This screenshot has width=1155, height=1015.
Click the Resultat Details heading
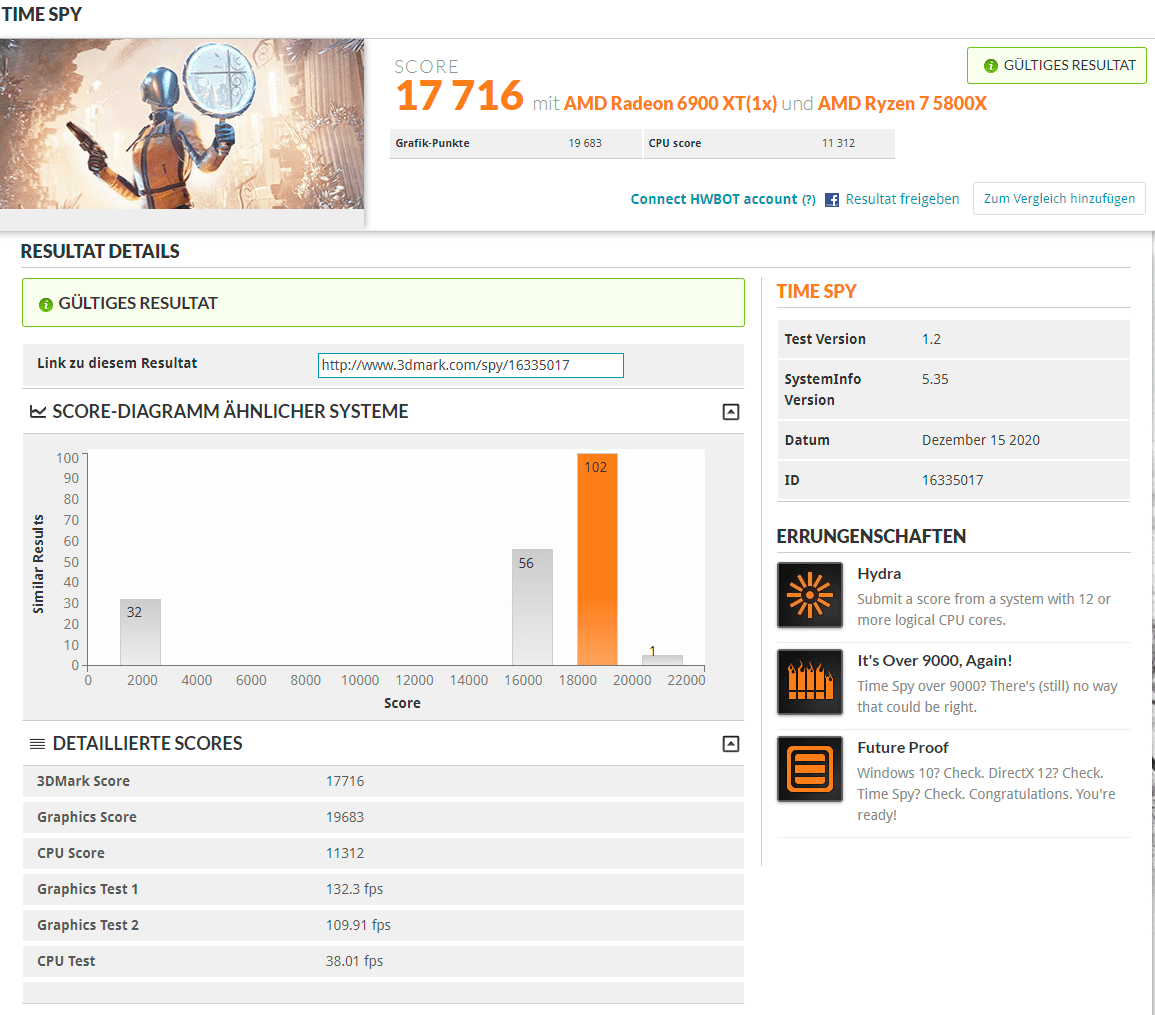[x=100, y=251]
